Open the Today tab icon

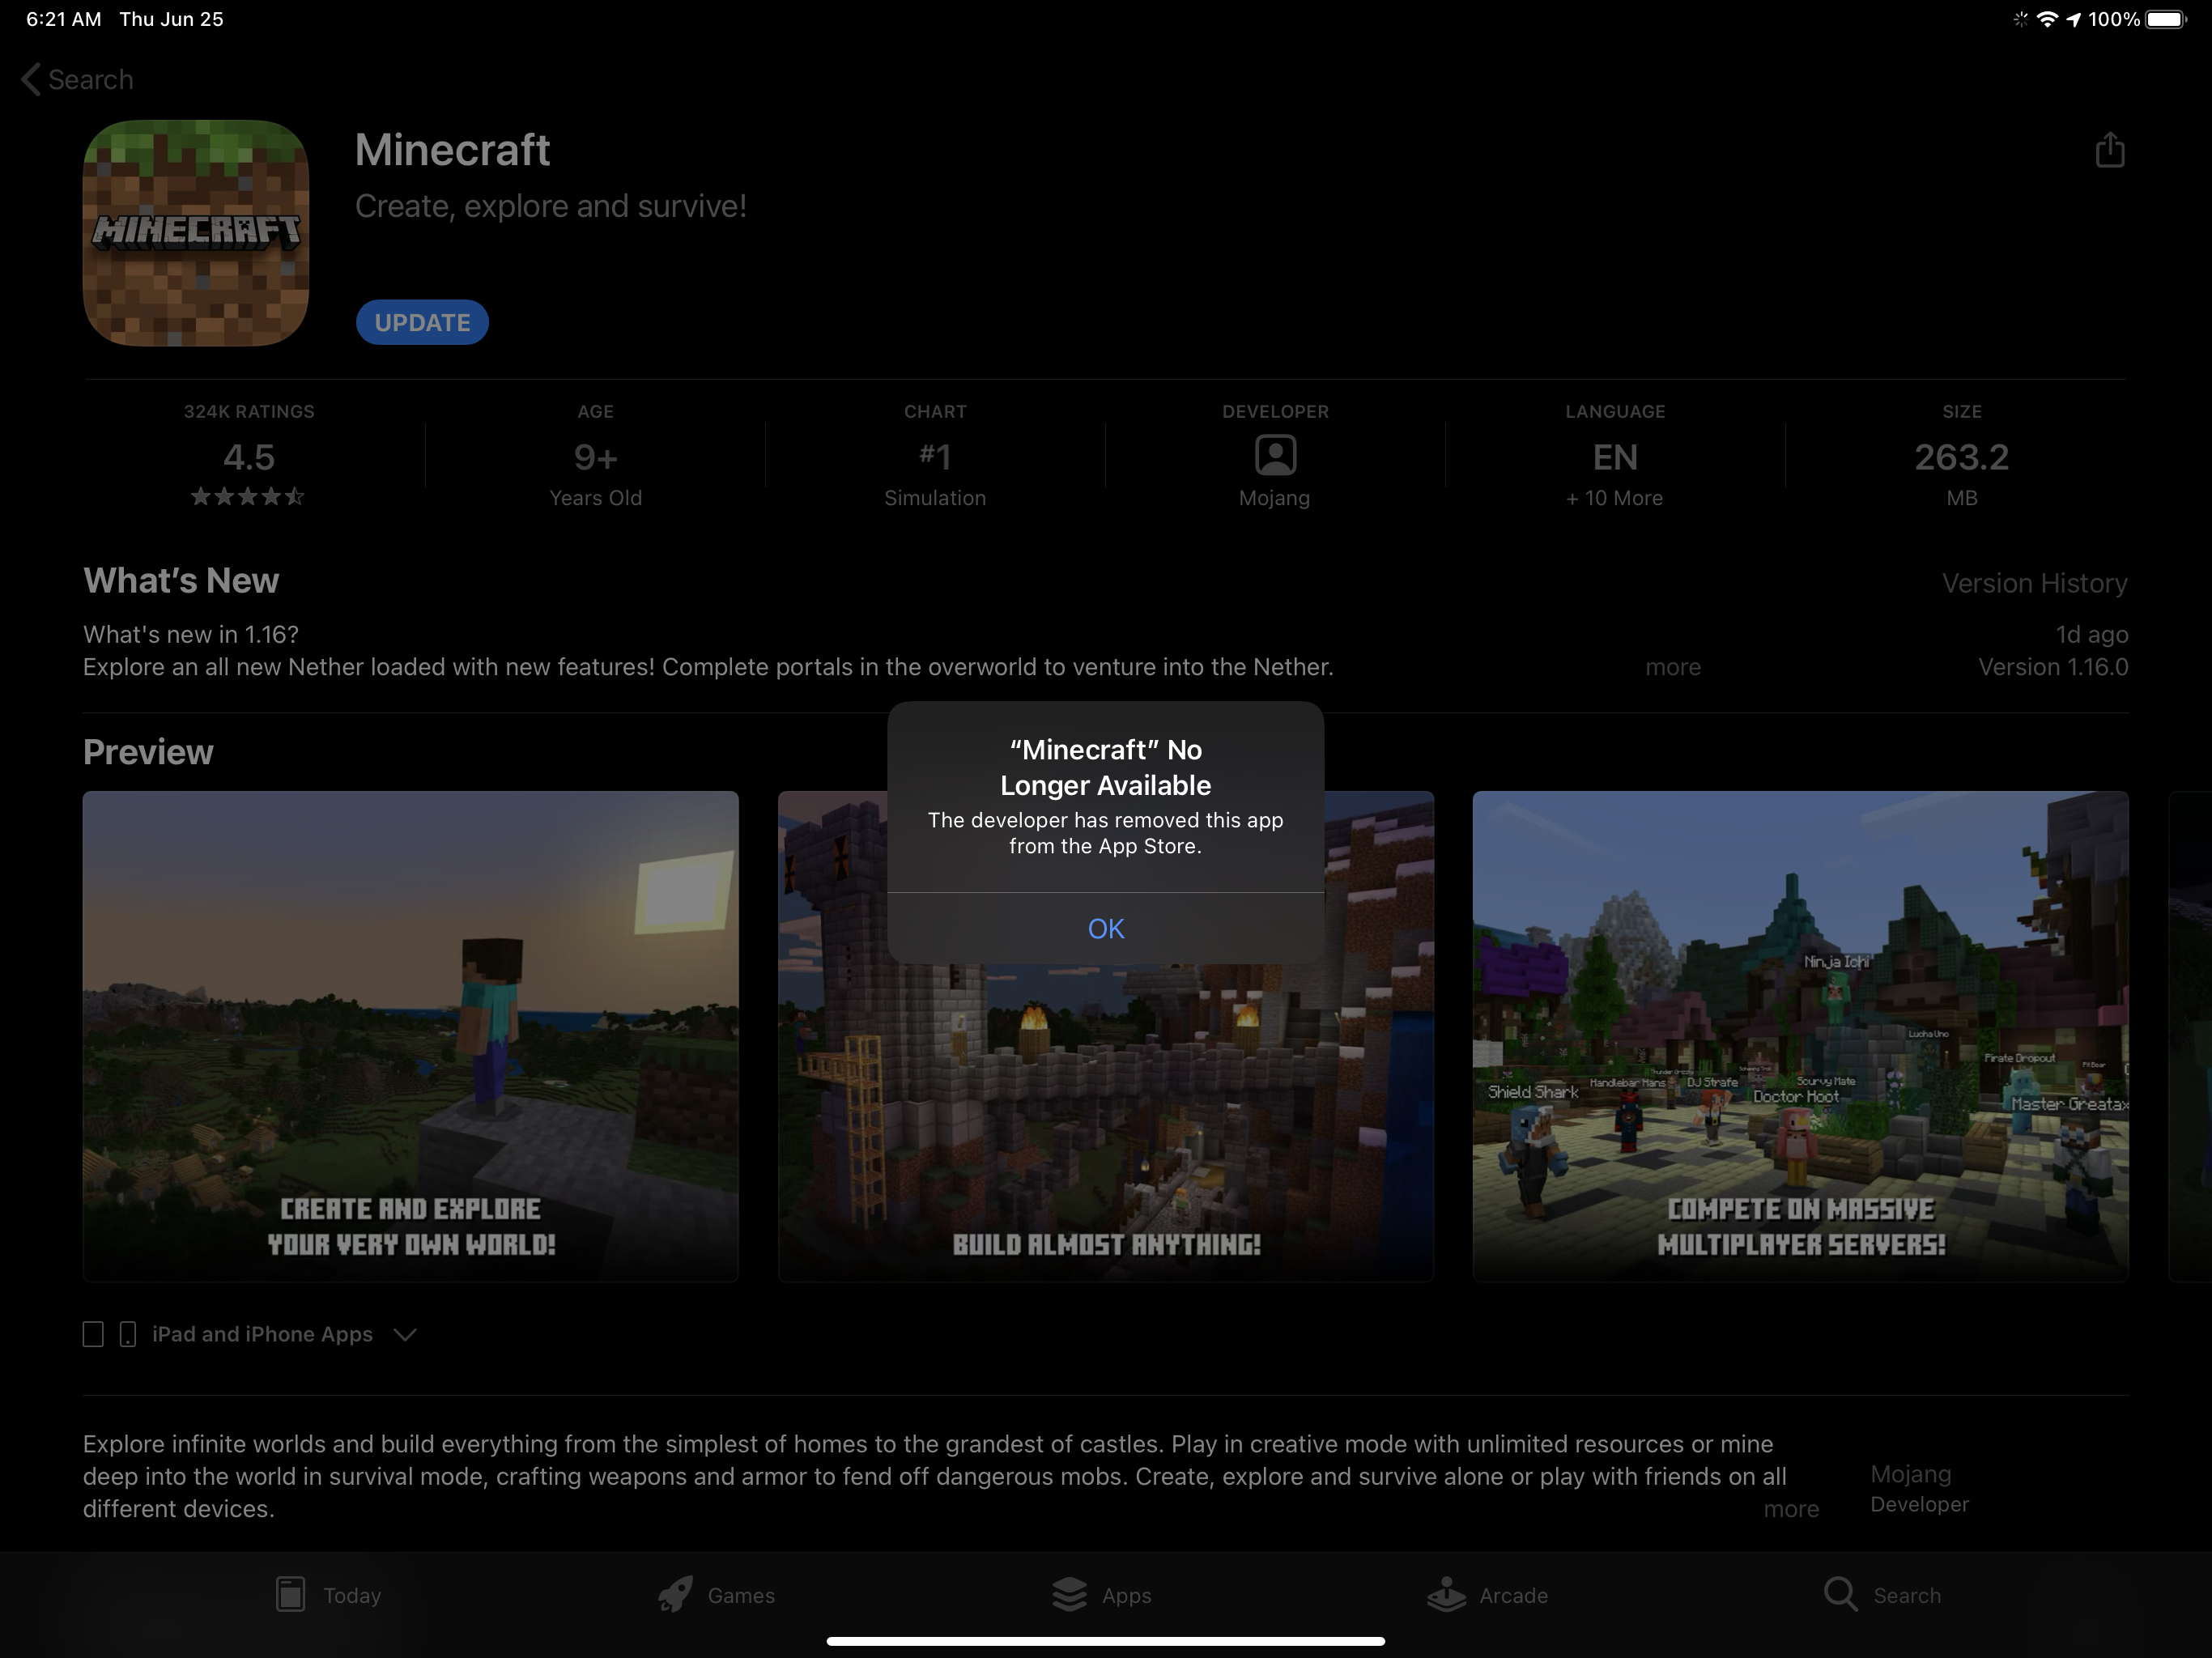coord(291,1594)
